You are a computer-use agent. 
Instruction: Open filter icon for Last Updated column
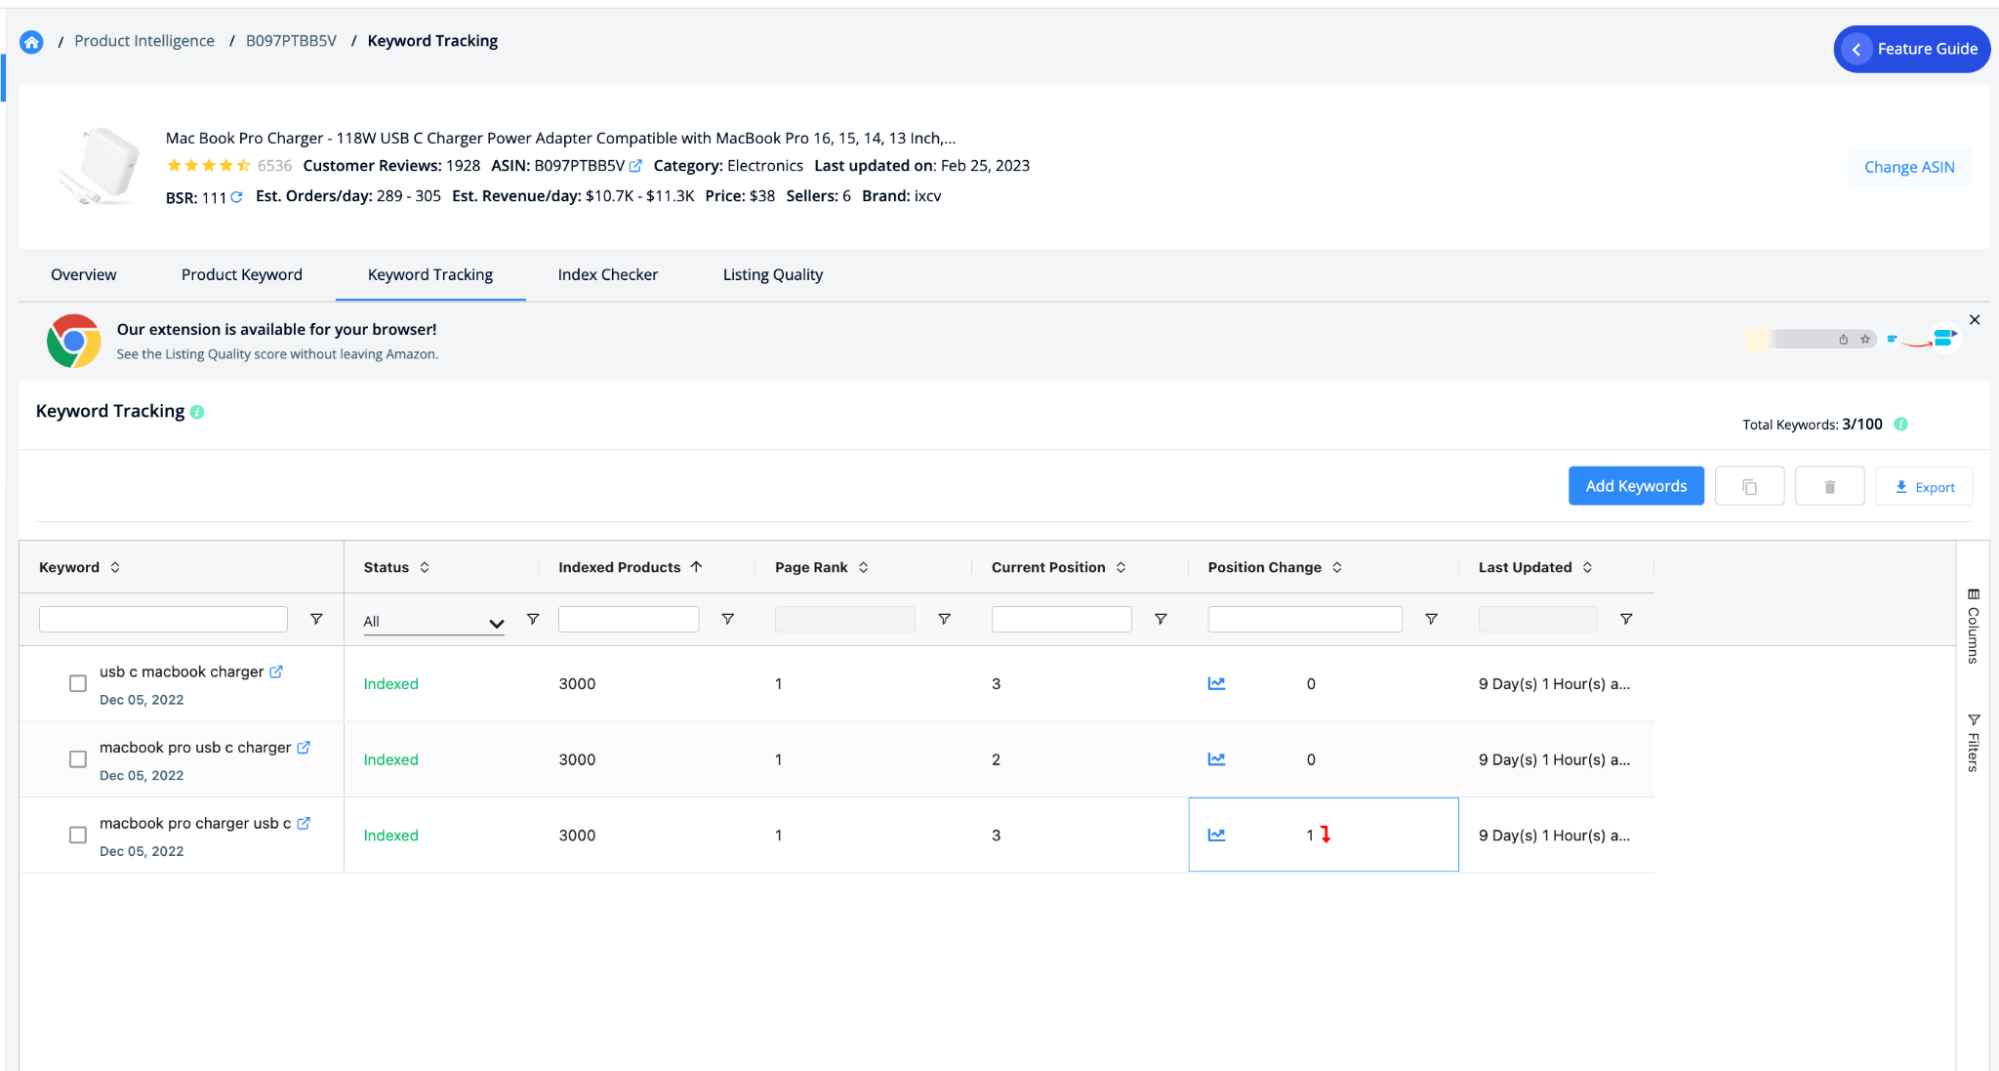click(x=1626, y=619)
